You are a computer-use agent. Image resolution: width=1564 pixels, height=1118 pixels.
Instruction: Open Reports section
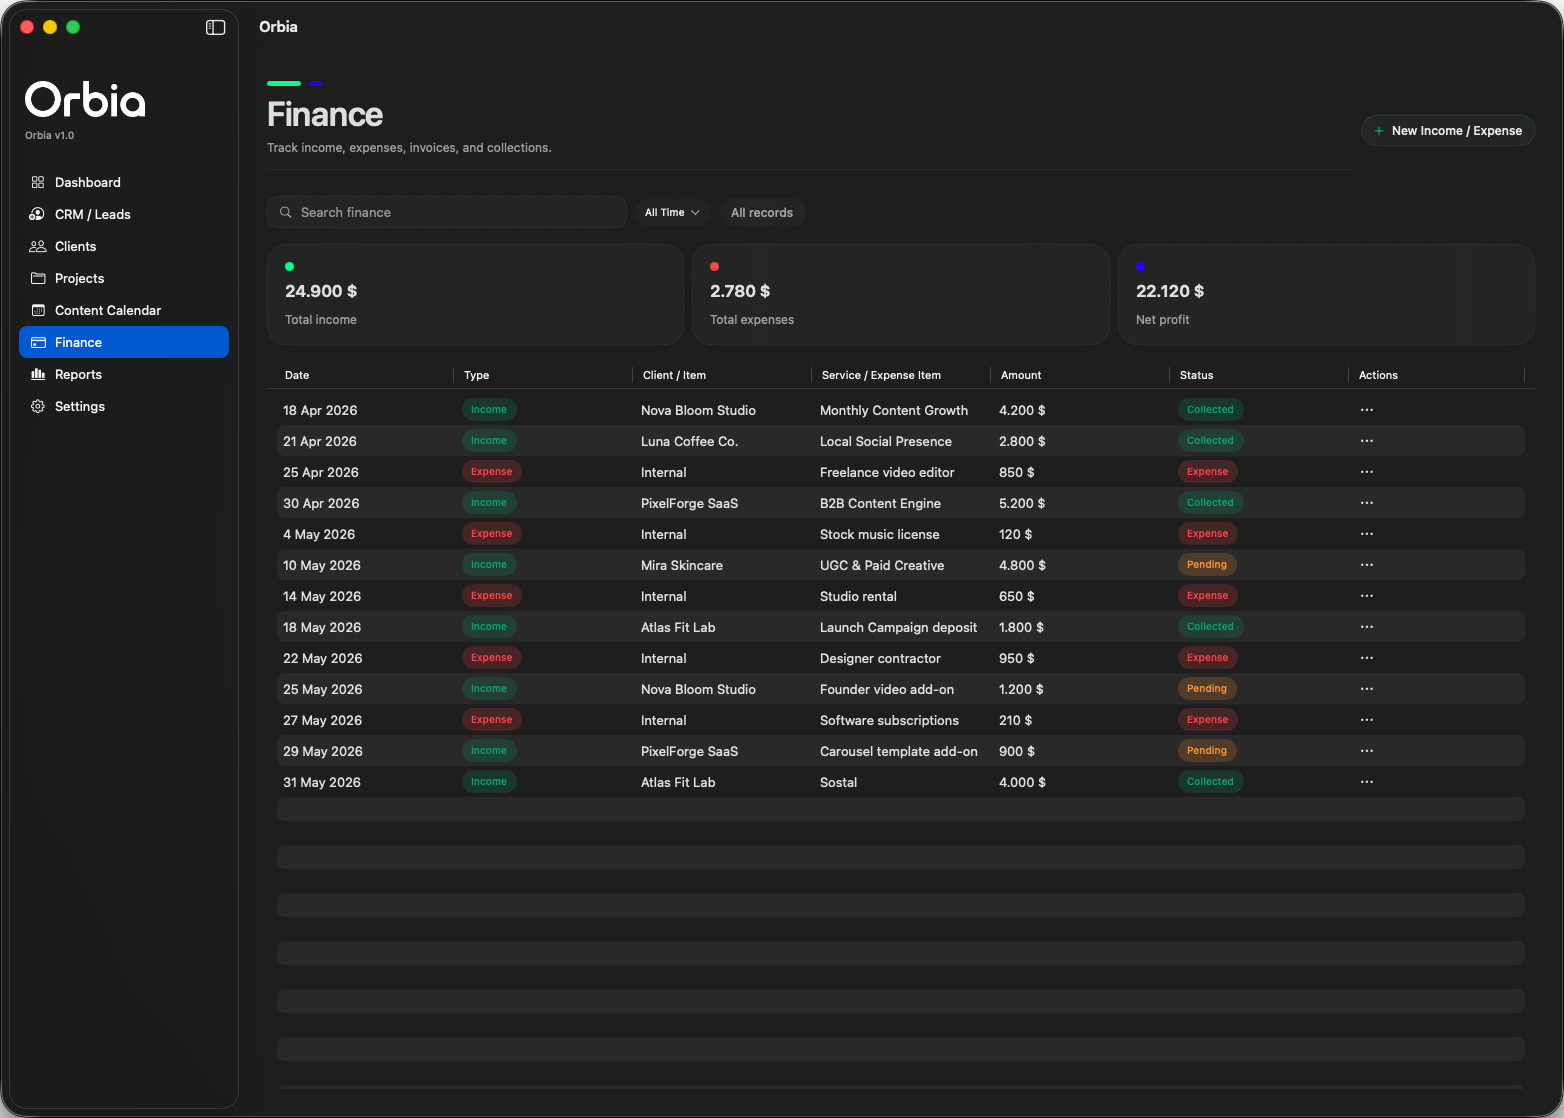point(124,374)
